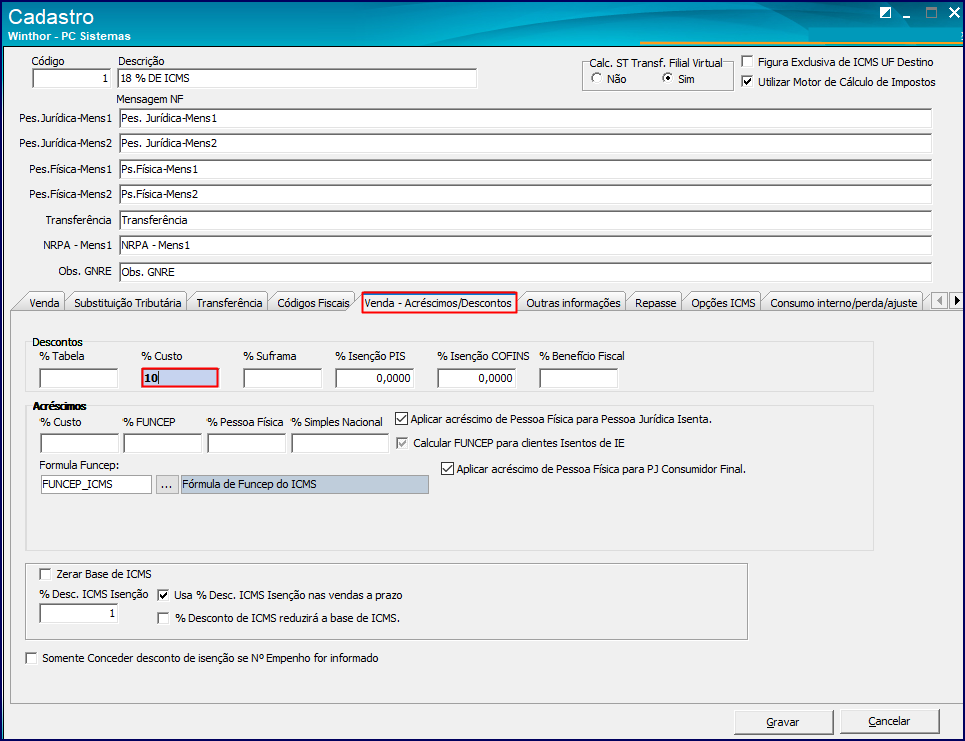
Task: Toggle Calcular FUNCEP para clientes Isentos de IE
Action: (402, 443)
